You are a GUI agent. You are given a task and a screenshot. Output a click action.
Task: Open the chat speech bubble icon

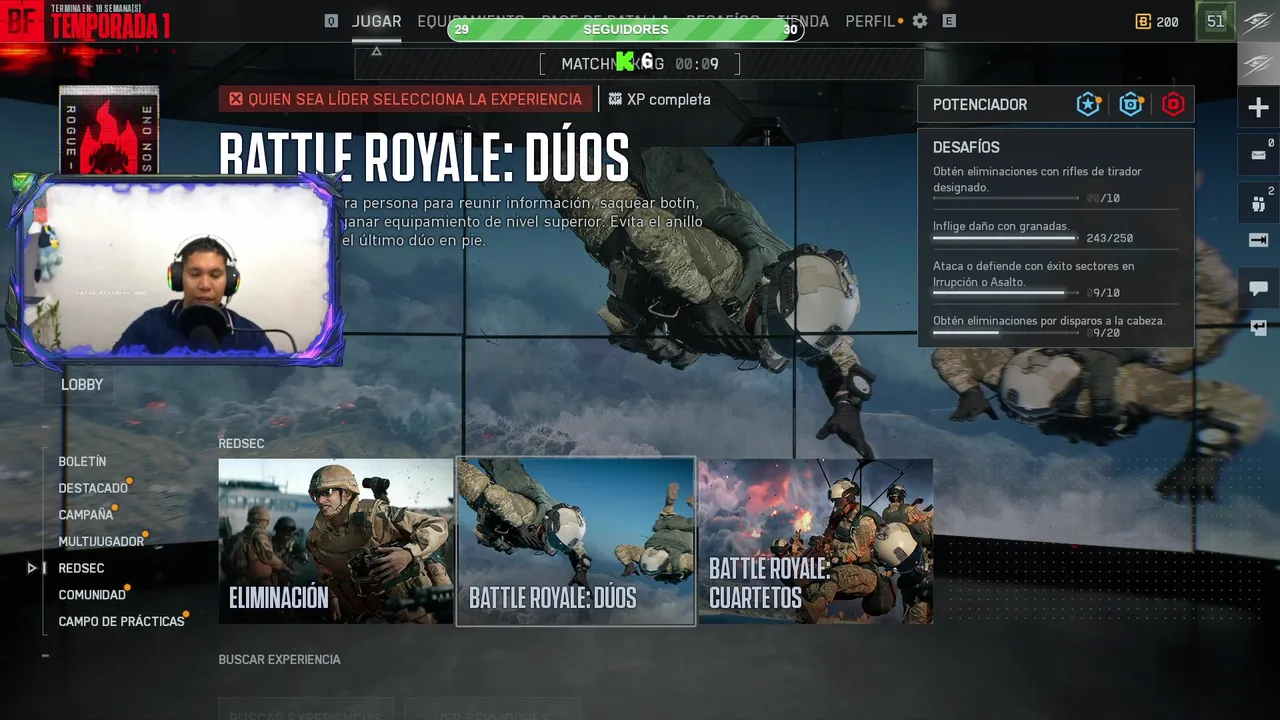pyautogui.click(x=1258, y=289)
